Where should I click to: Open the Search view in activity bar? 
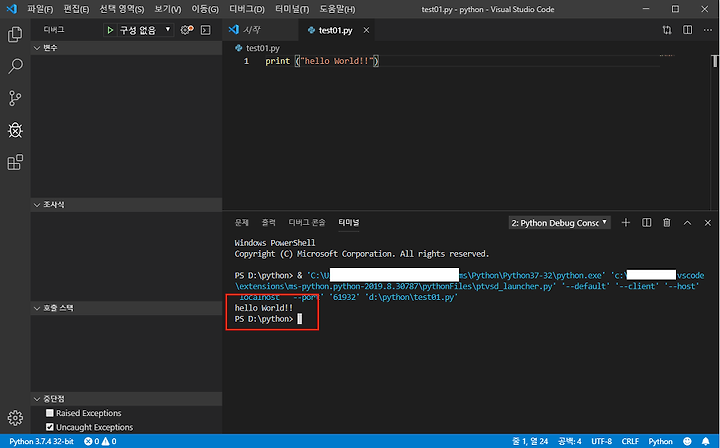click(15, 66)
